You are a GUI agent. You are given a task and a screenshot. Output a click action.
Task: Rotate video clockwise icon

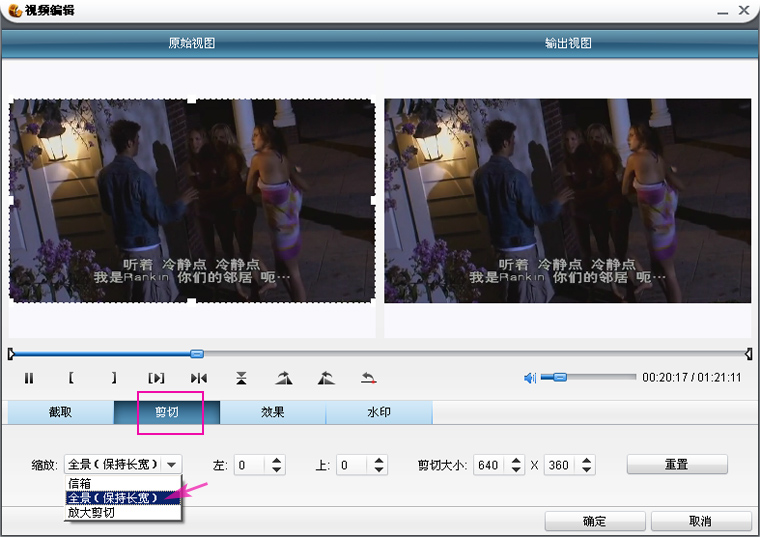pos(284,378)
